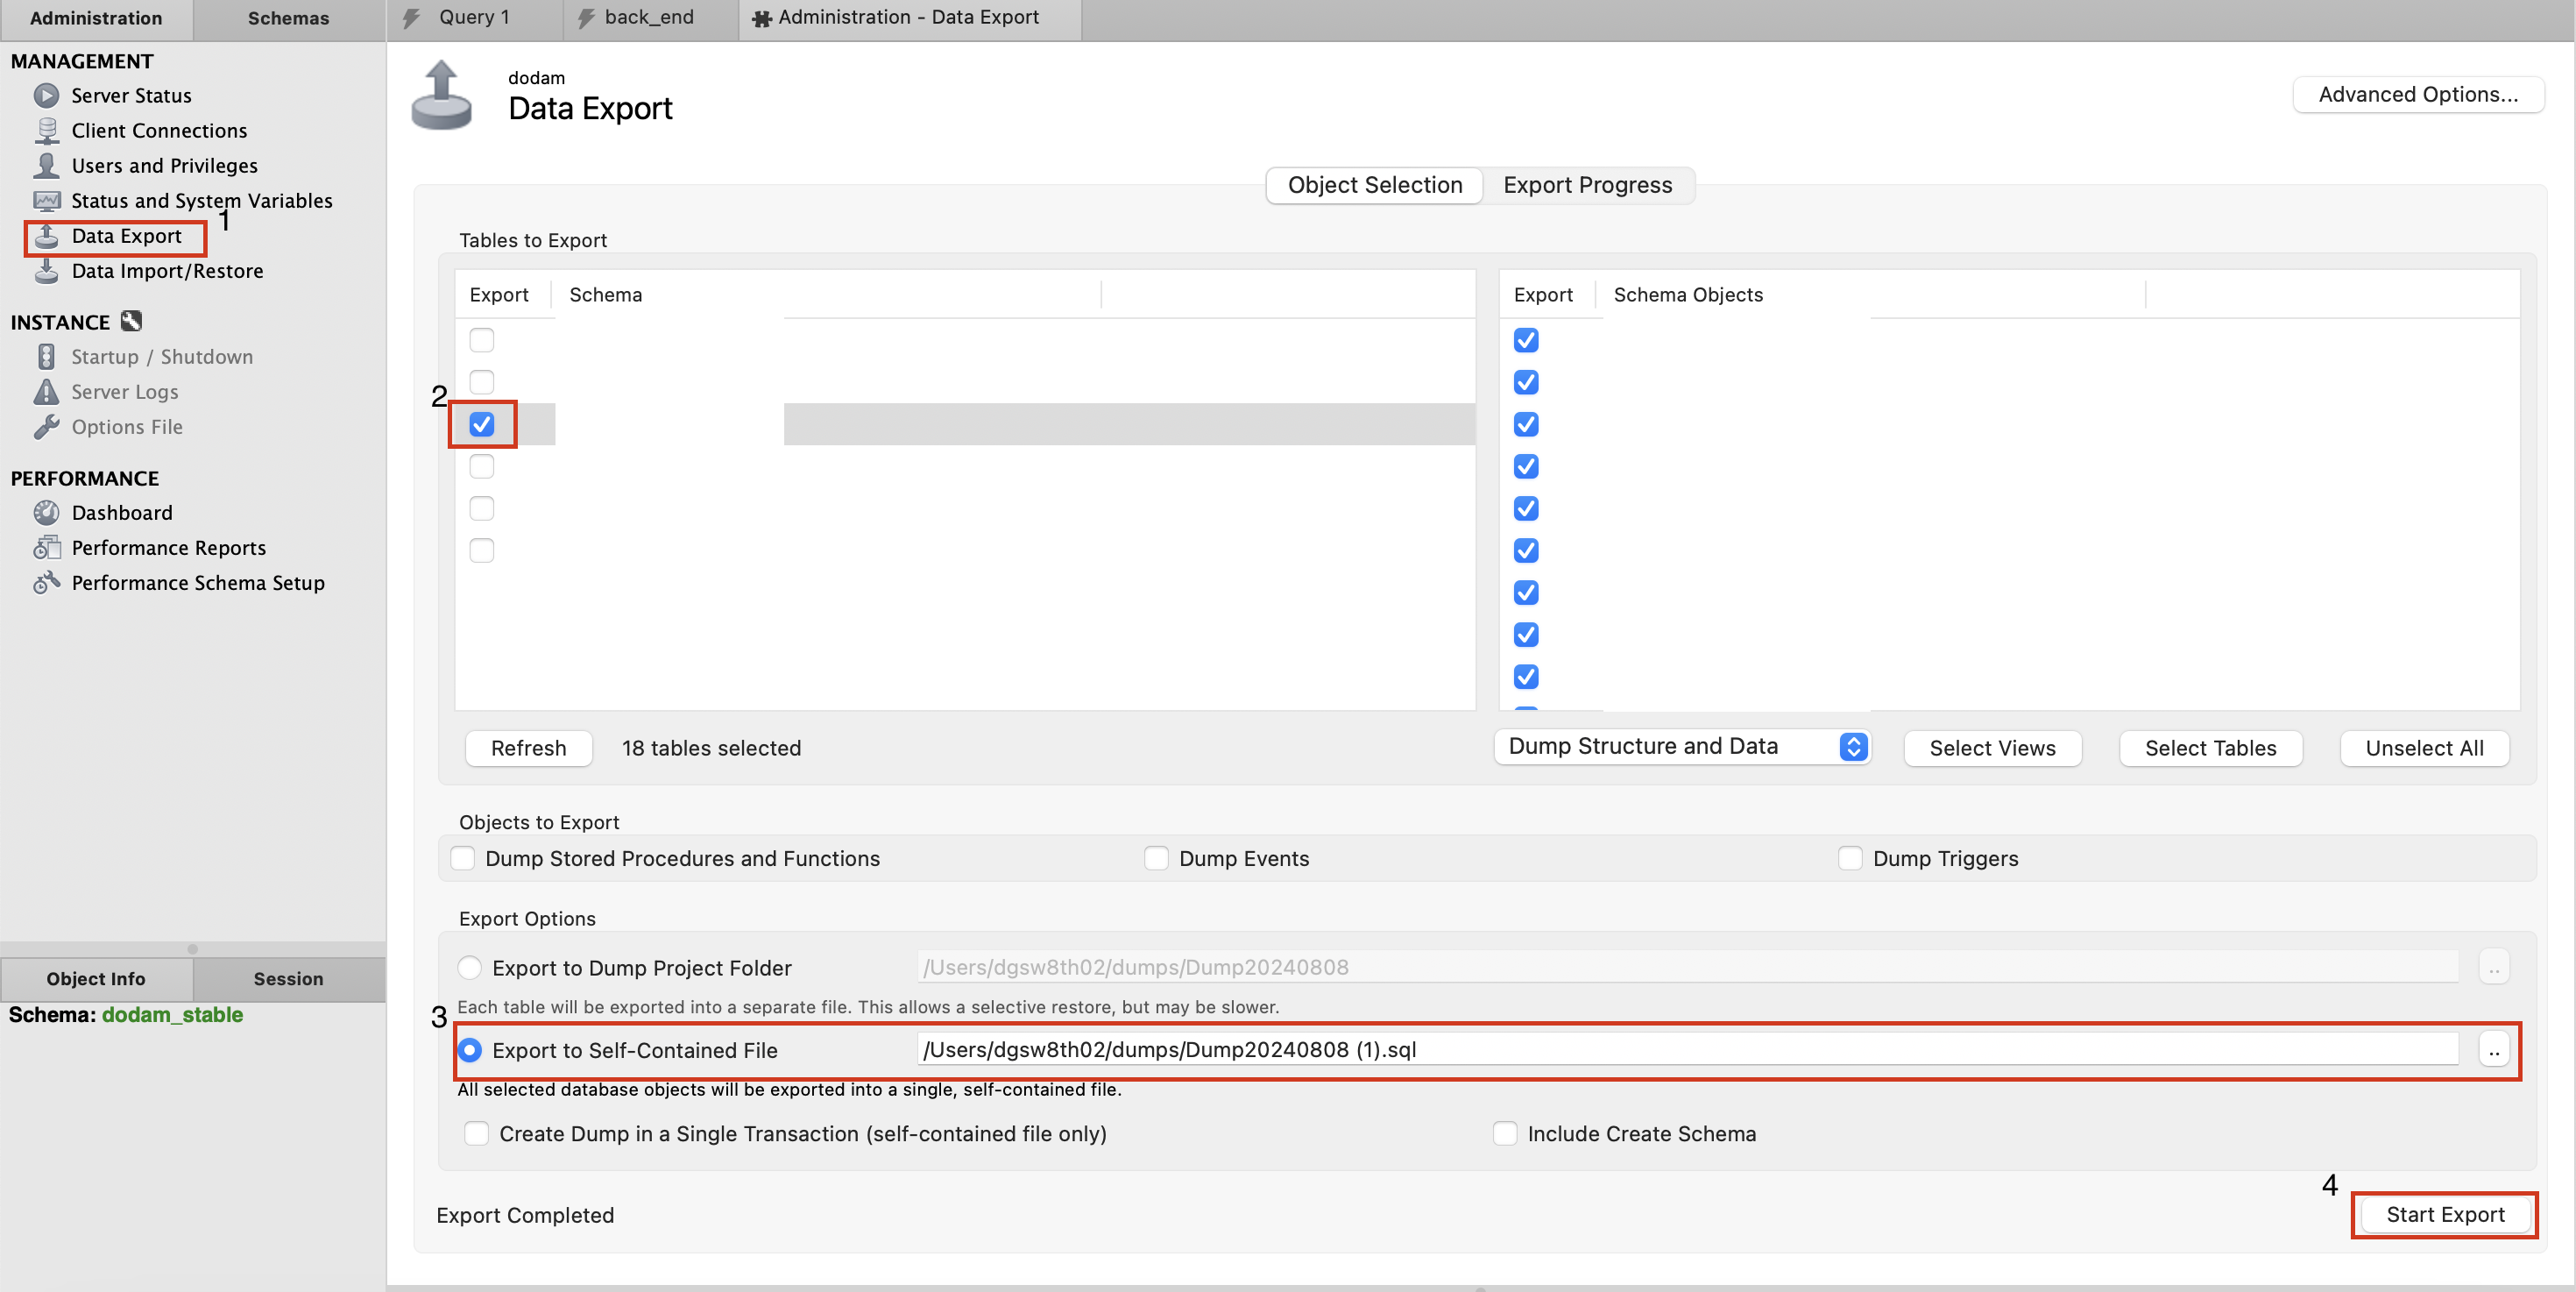Image resolution: width=2576 pixels, height=1292 pixels.
Task: Click the Options File wrench icon
Action: coord(46,427)
